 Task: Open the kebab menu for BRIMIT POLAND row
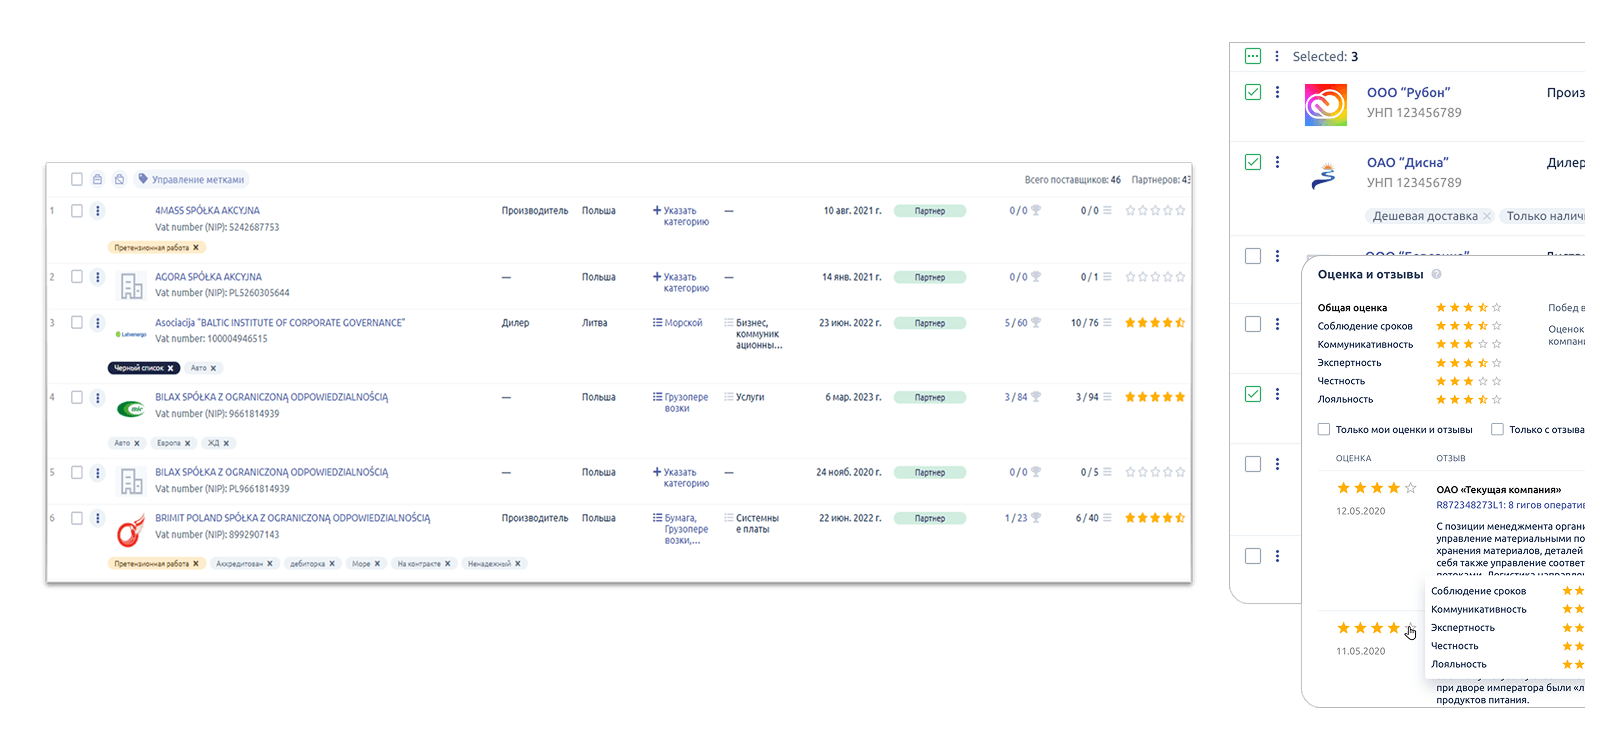[x=97, y=518]
